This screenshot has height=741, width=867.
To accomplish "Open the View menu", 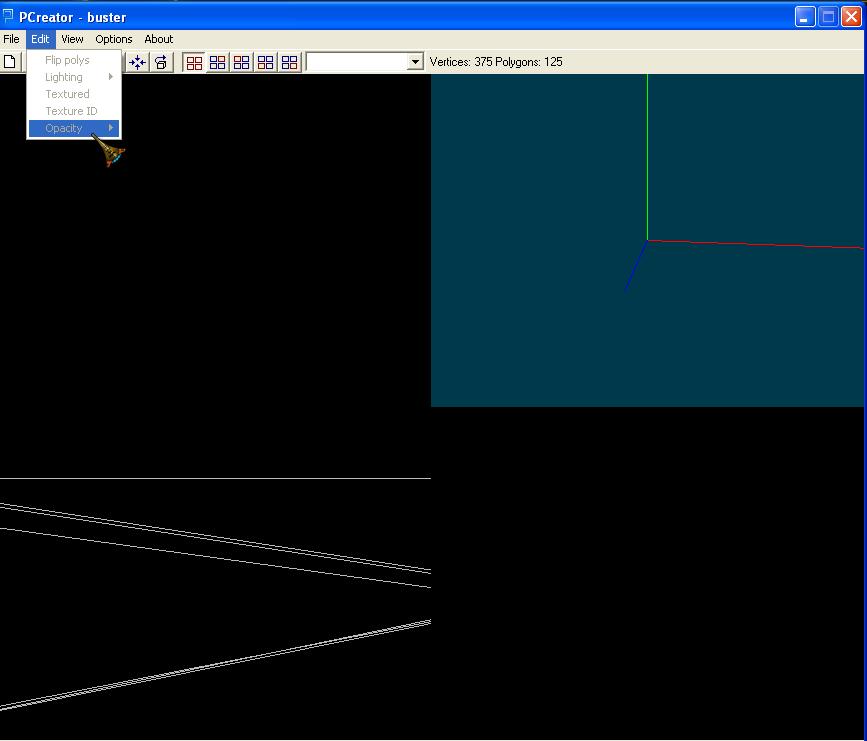I will [x=72, y=39].
